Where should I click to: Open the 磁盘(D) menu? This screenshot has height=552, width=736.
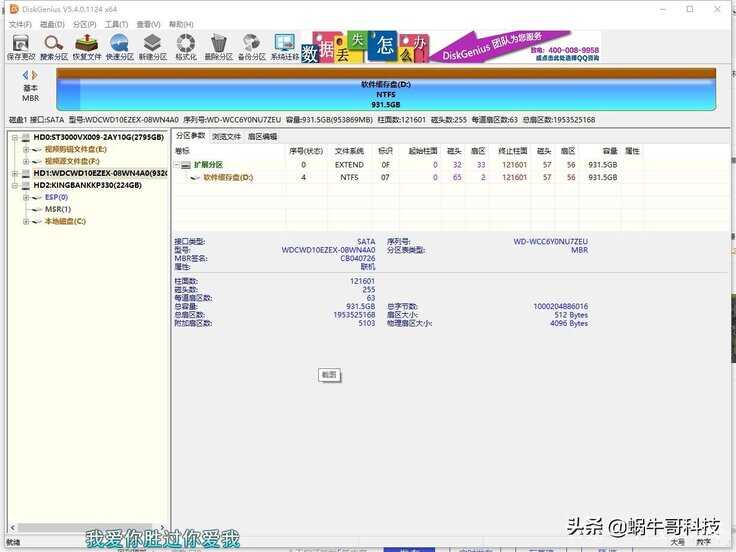pyautogui.click(x=52, y=24)
